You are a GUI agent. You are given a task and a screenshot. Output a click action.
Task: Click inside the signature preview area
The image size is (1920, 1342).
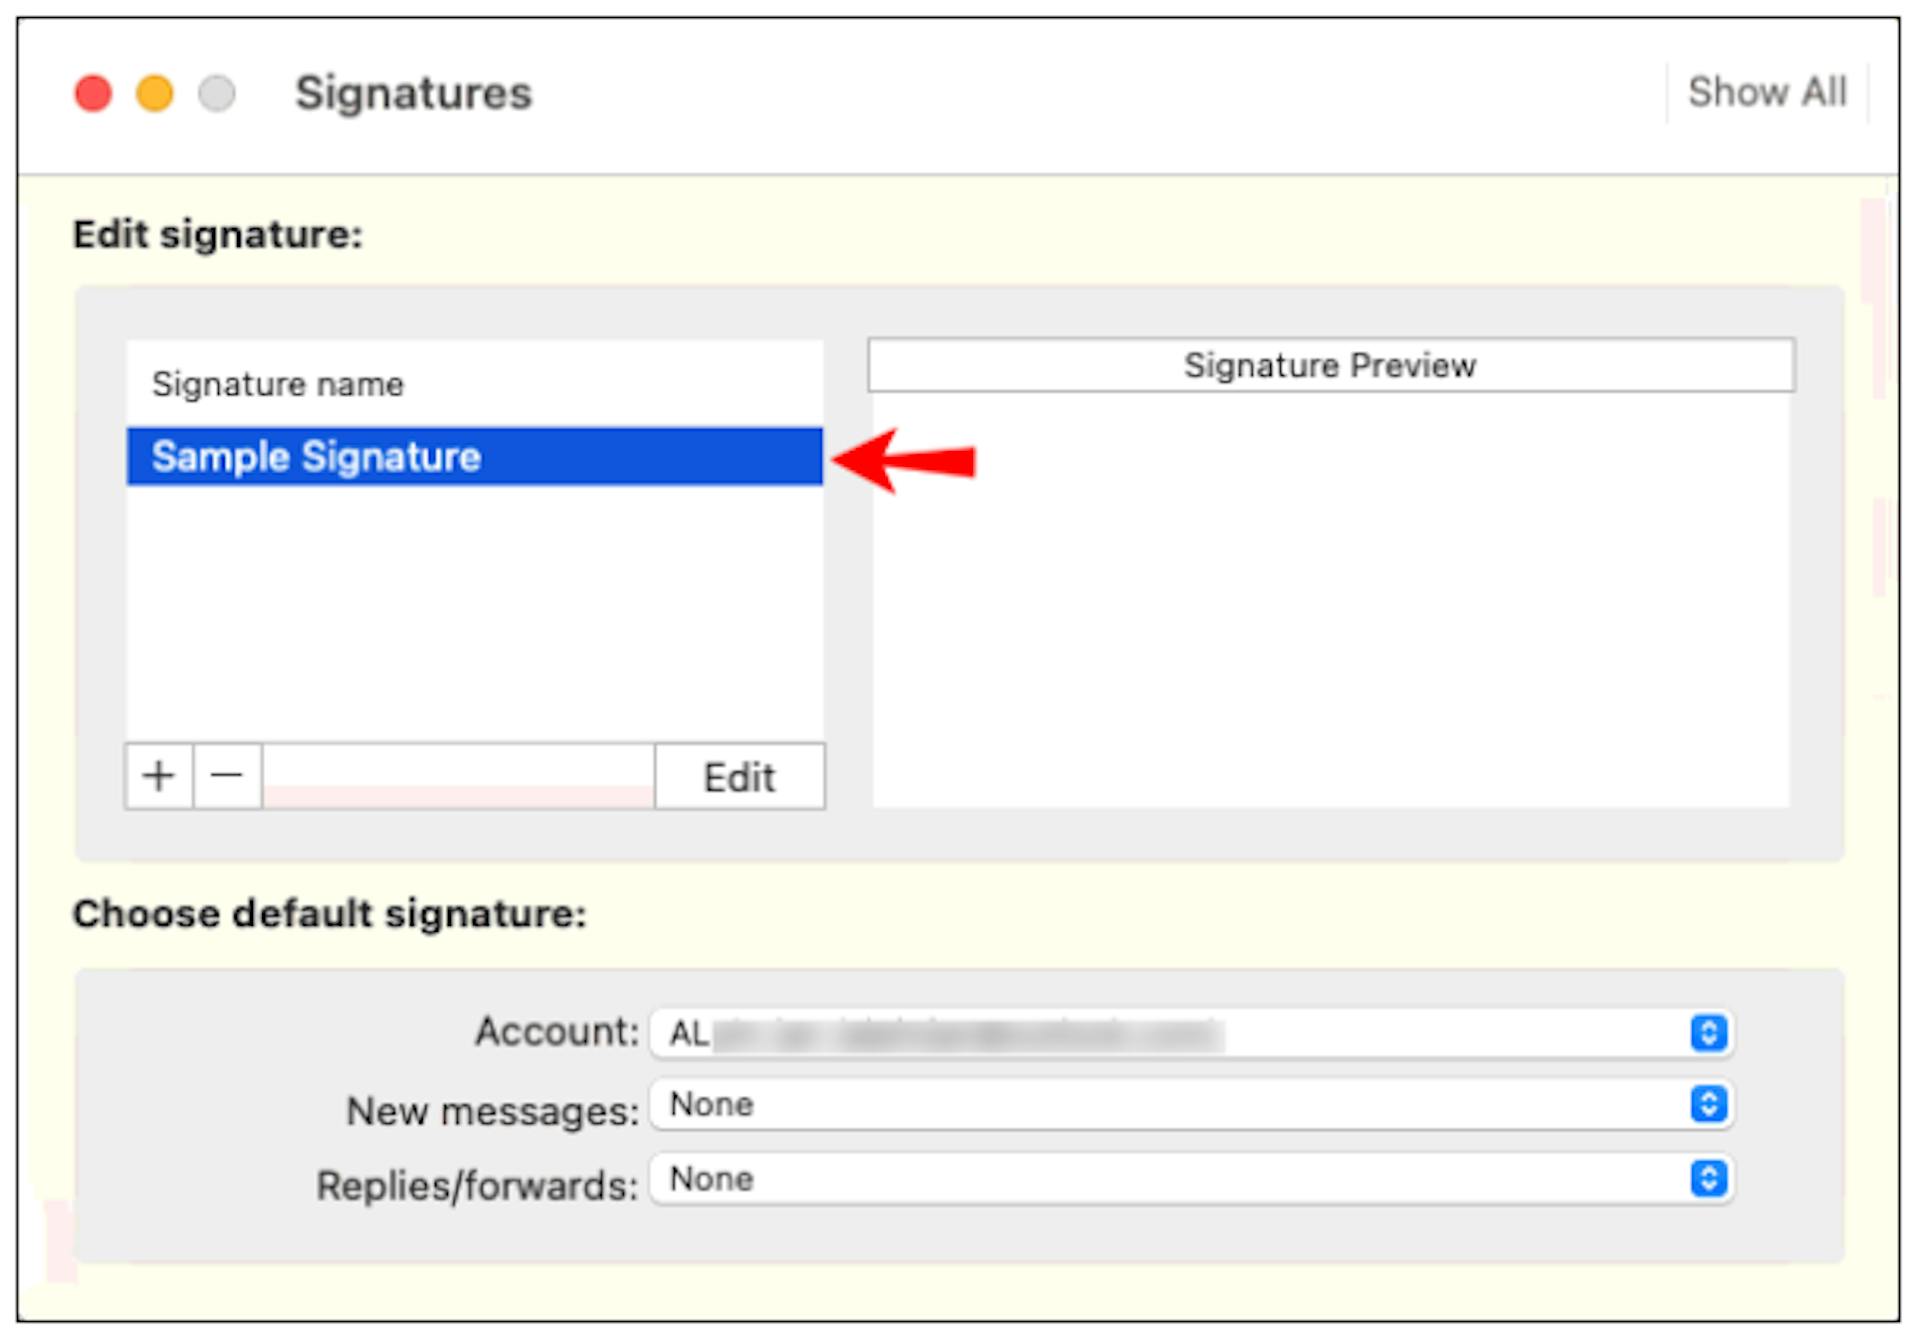1331,600
